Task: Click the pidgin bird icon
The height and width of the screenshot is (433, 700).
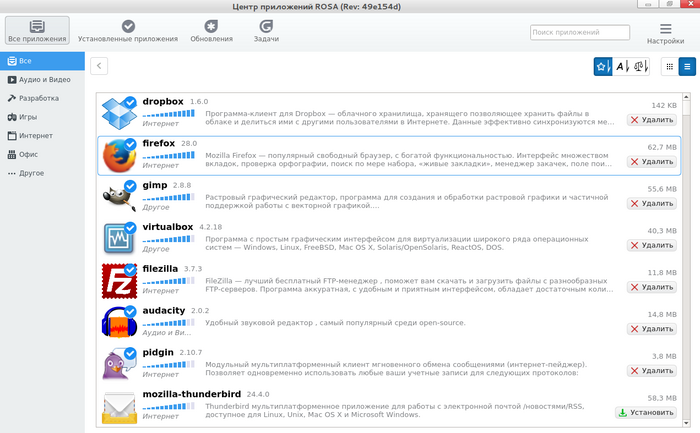Action: [119, 364]
